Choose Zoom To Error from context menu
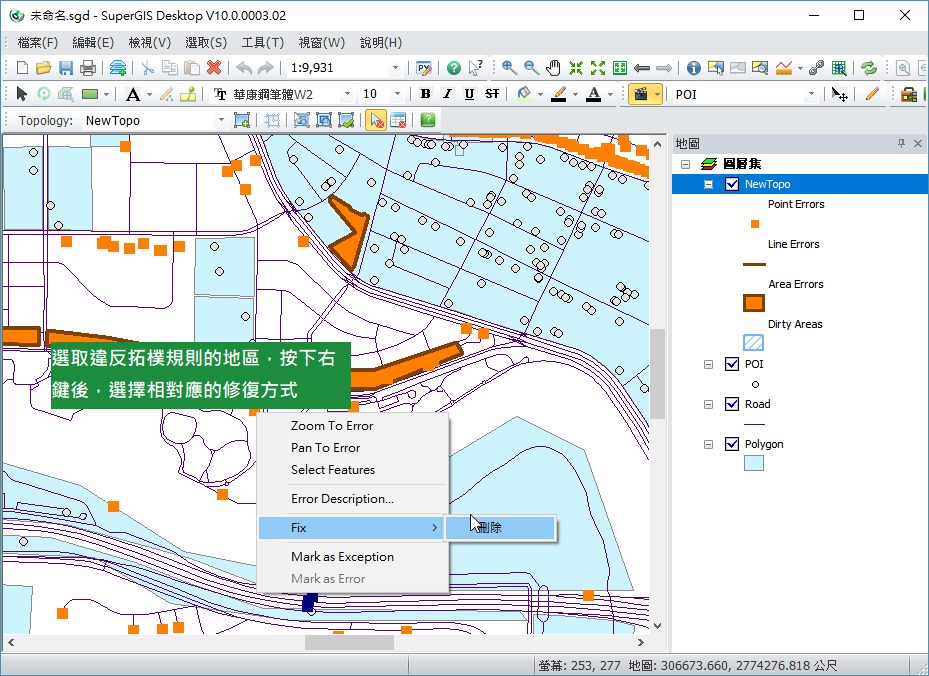The width and height of the screenshot is (929, 676). click(353, 425)
